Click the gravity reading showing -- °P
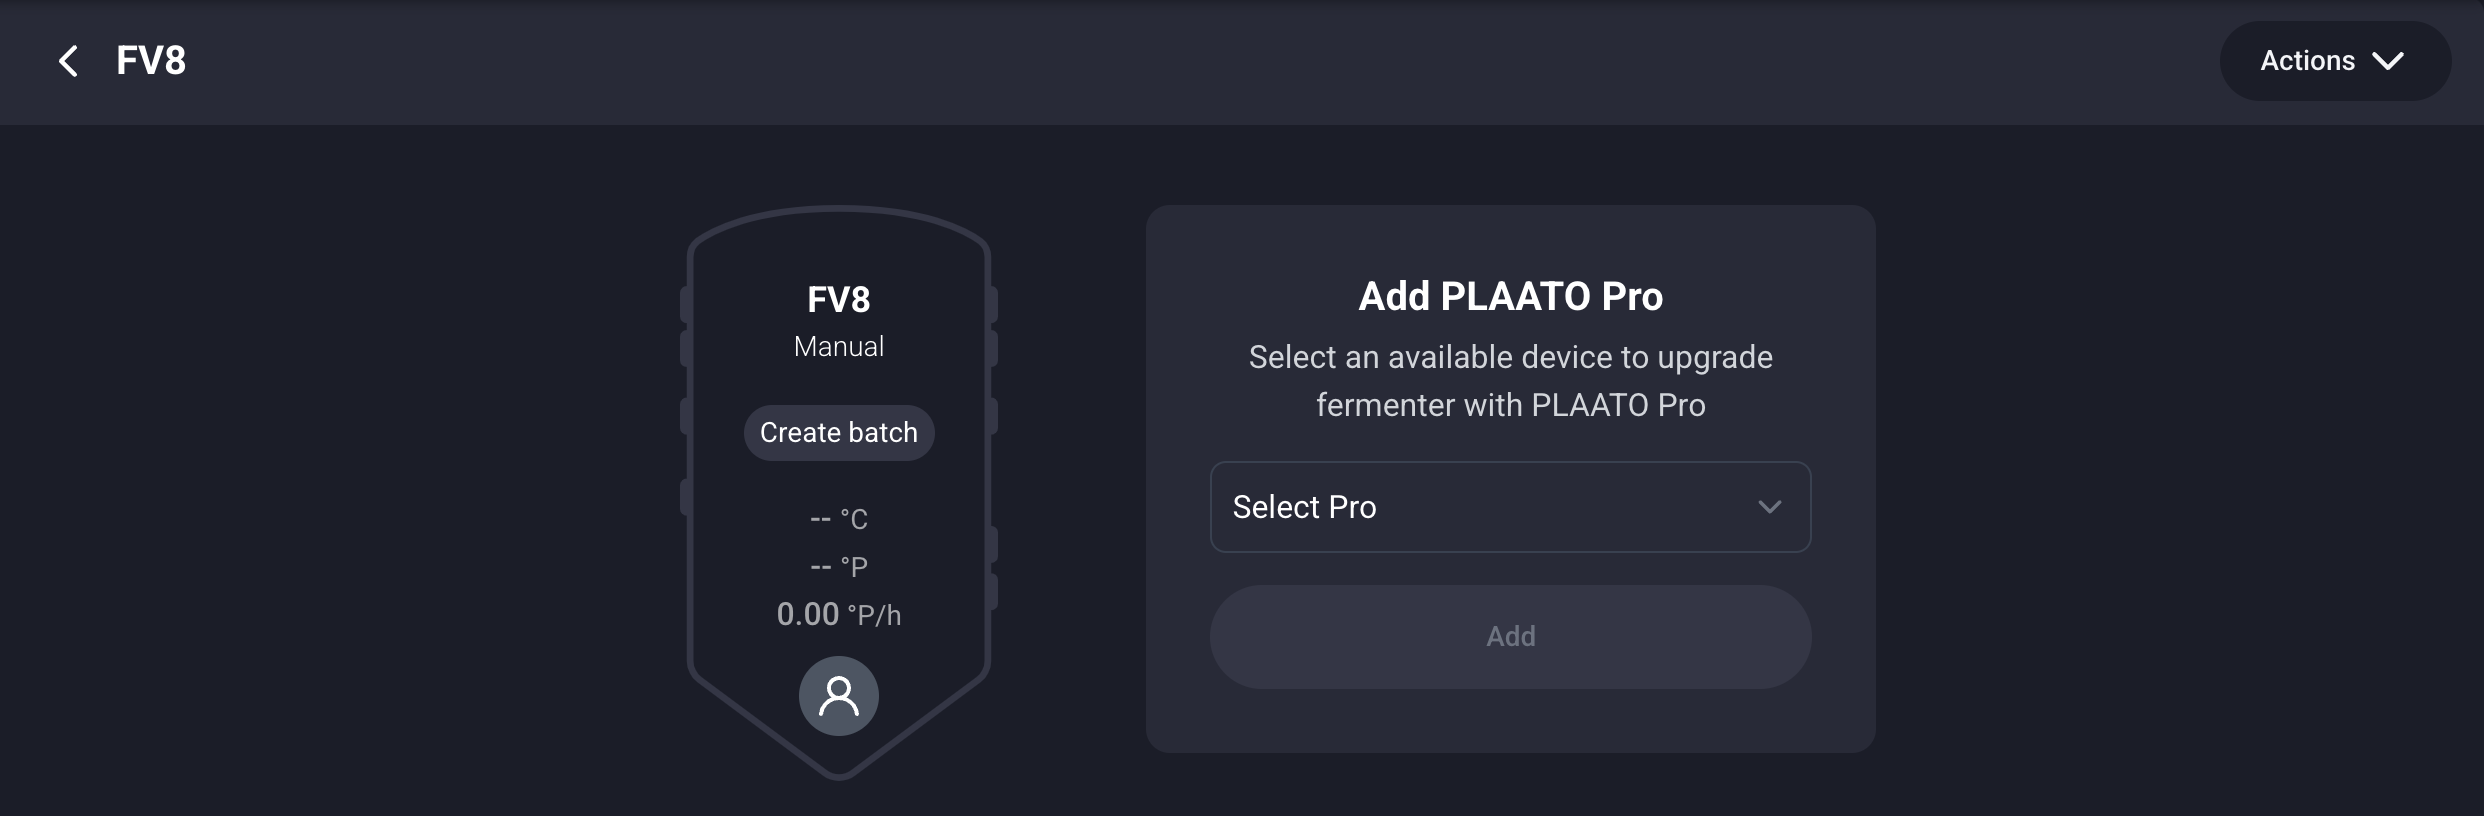This screenshot has width=2484, height=816. click(x=838, y=567)
